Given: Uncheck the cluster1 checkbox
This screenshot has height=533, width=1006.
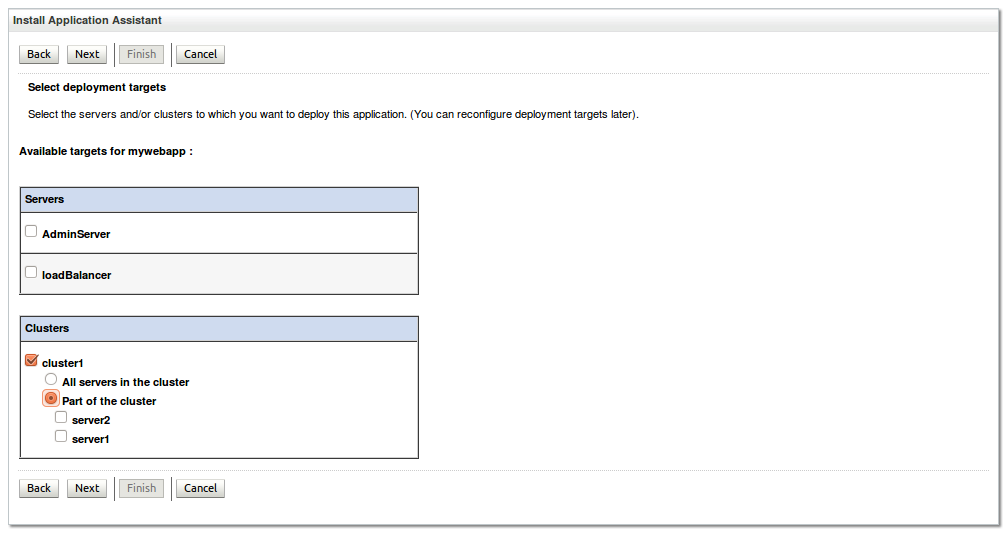Looking at the screenshot, I should tap(31, 361).
